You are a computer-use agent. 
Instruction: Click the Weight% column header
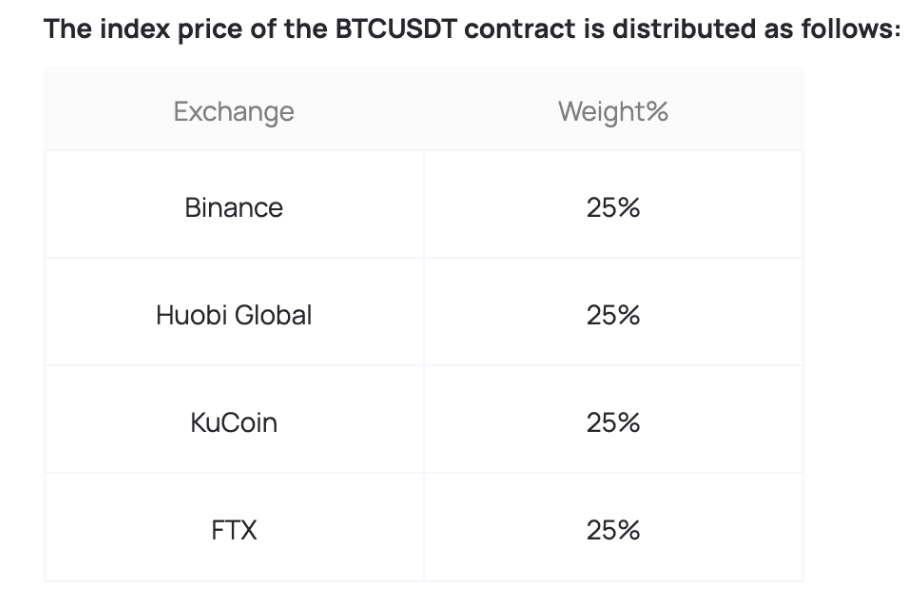click(613, 111)
